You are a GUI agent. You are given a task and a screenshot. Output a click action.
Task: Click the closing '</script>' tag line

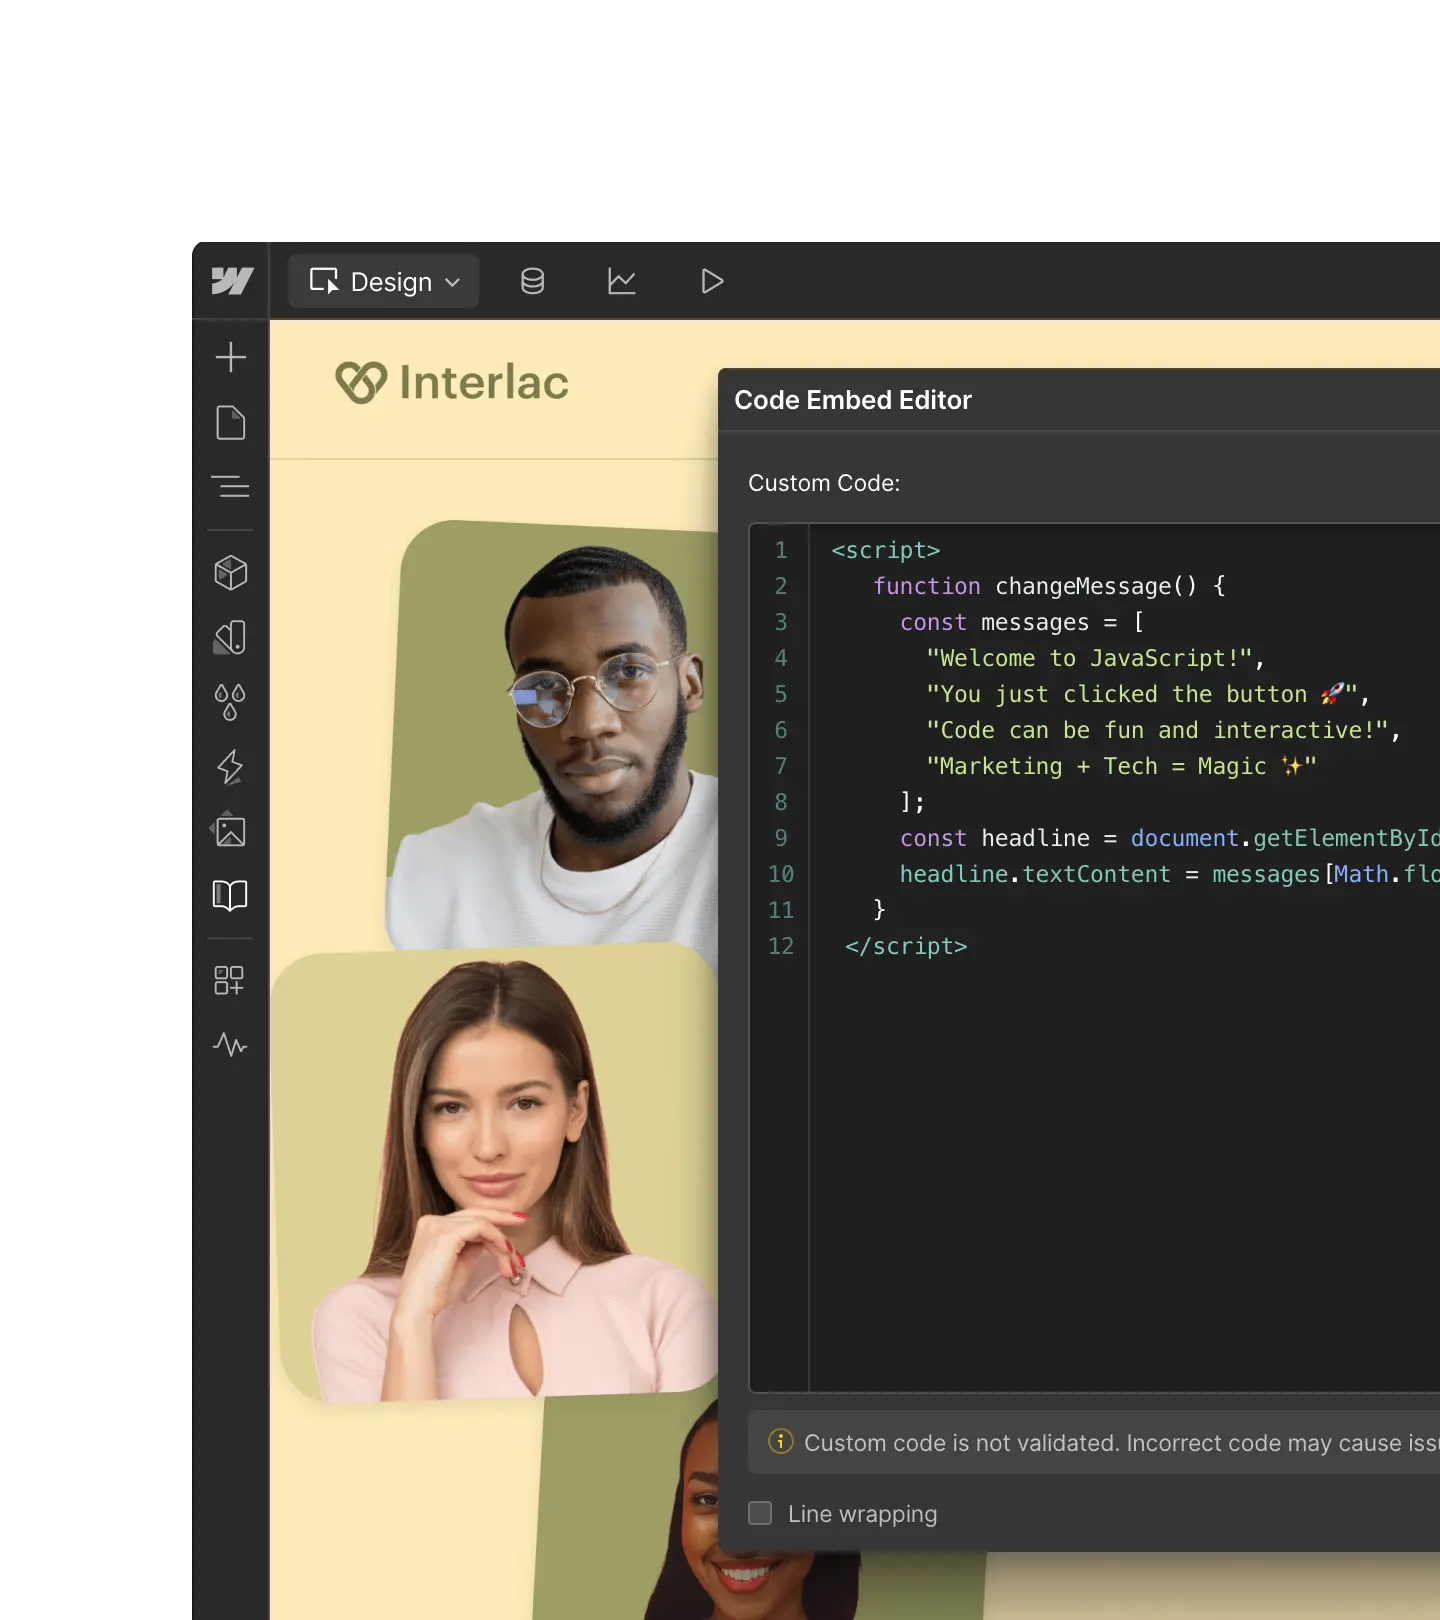(906, 946)
